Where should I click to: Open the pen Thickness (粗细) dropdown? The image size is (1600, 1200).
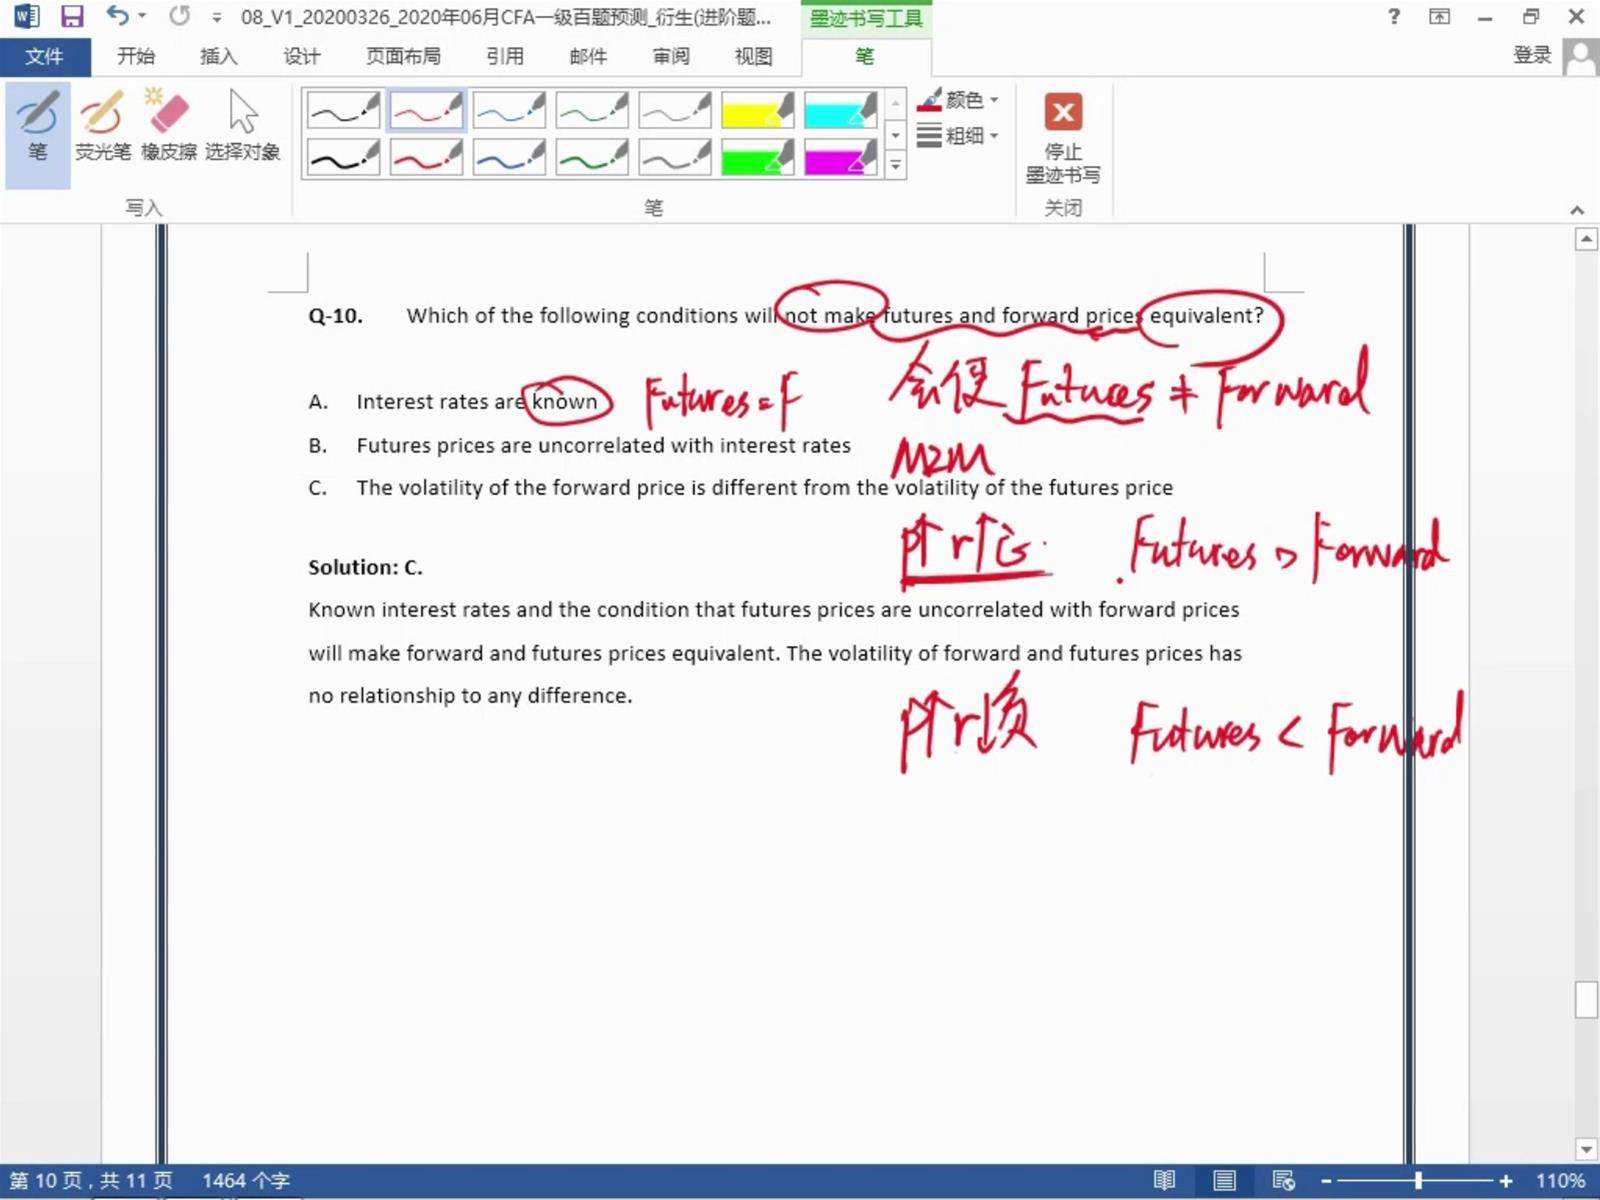958,135
